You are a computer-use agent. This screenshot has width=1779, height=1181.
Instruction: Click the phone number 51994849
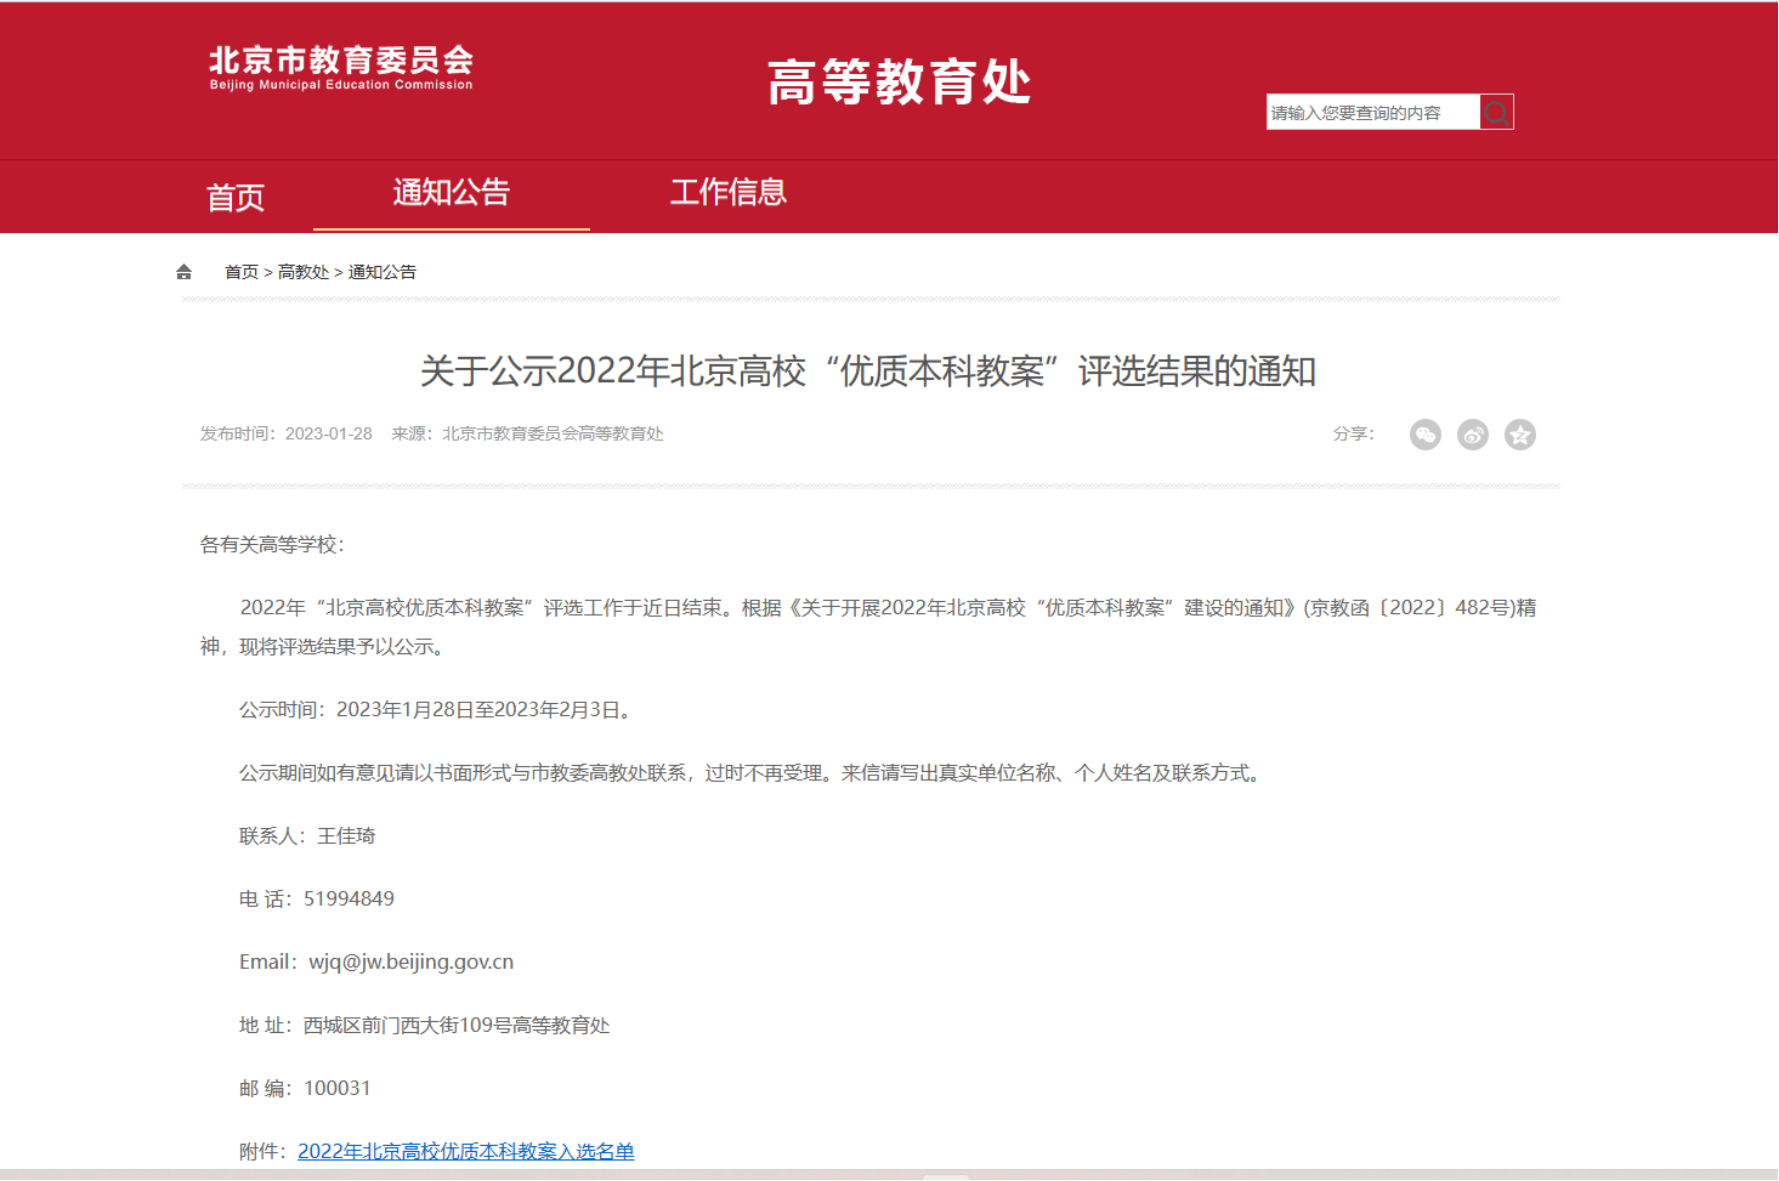pyautogui.click(x=349, y=899)
